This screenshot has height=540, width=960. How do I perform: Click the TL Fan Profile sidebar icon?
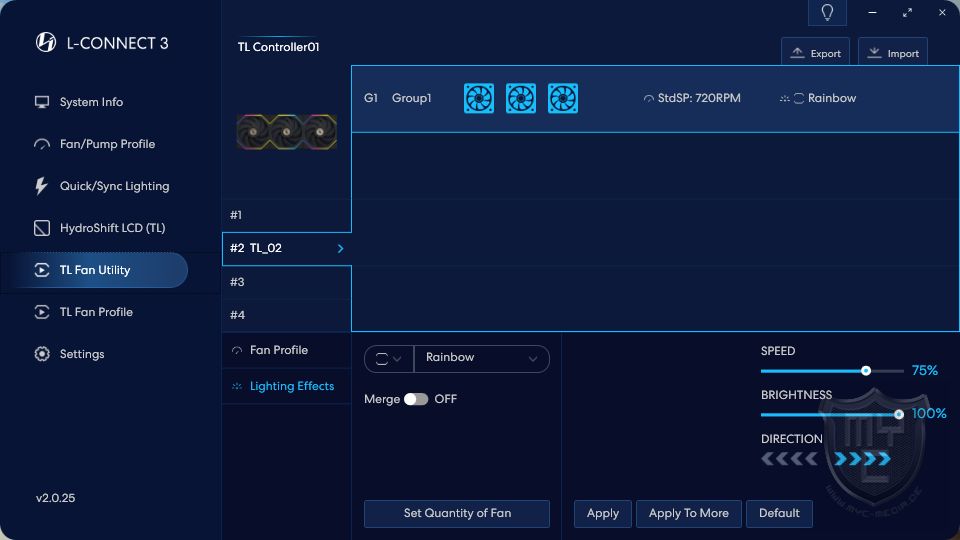(x=42, y=312)
